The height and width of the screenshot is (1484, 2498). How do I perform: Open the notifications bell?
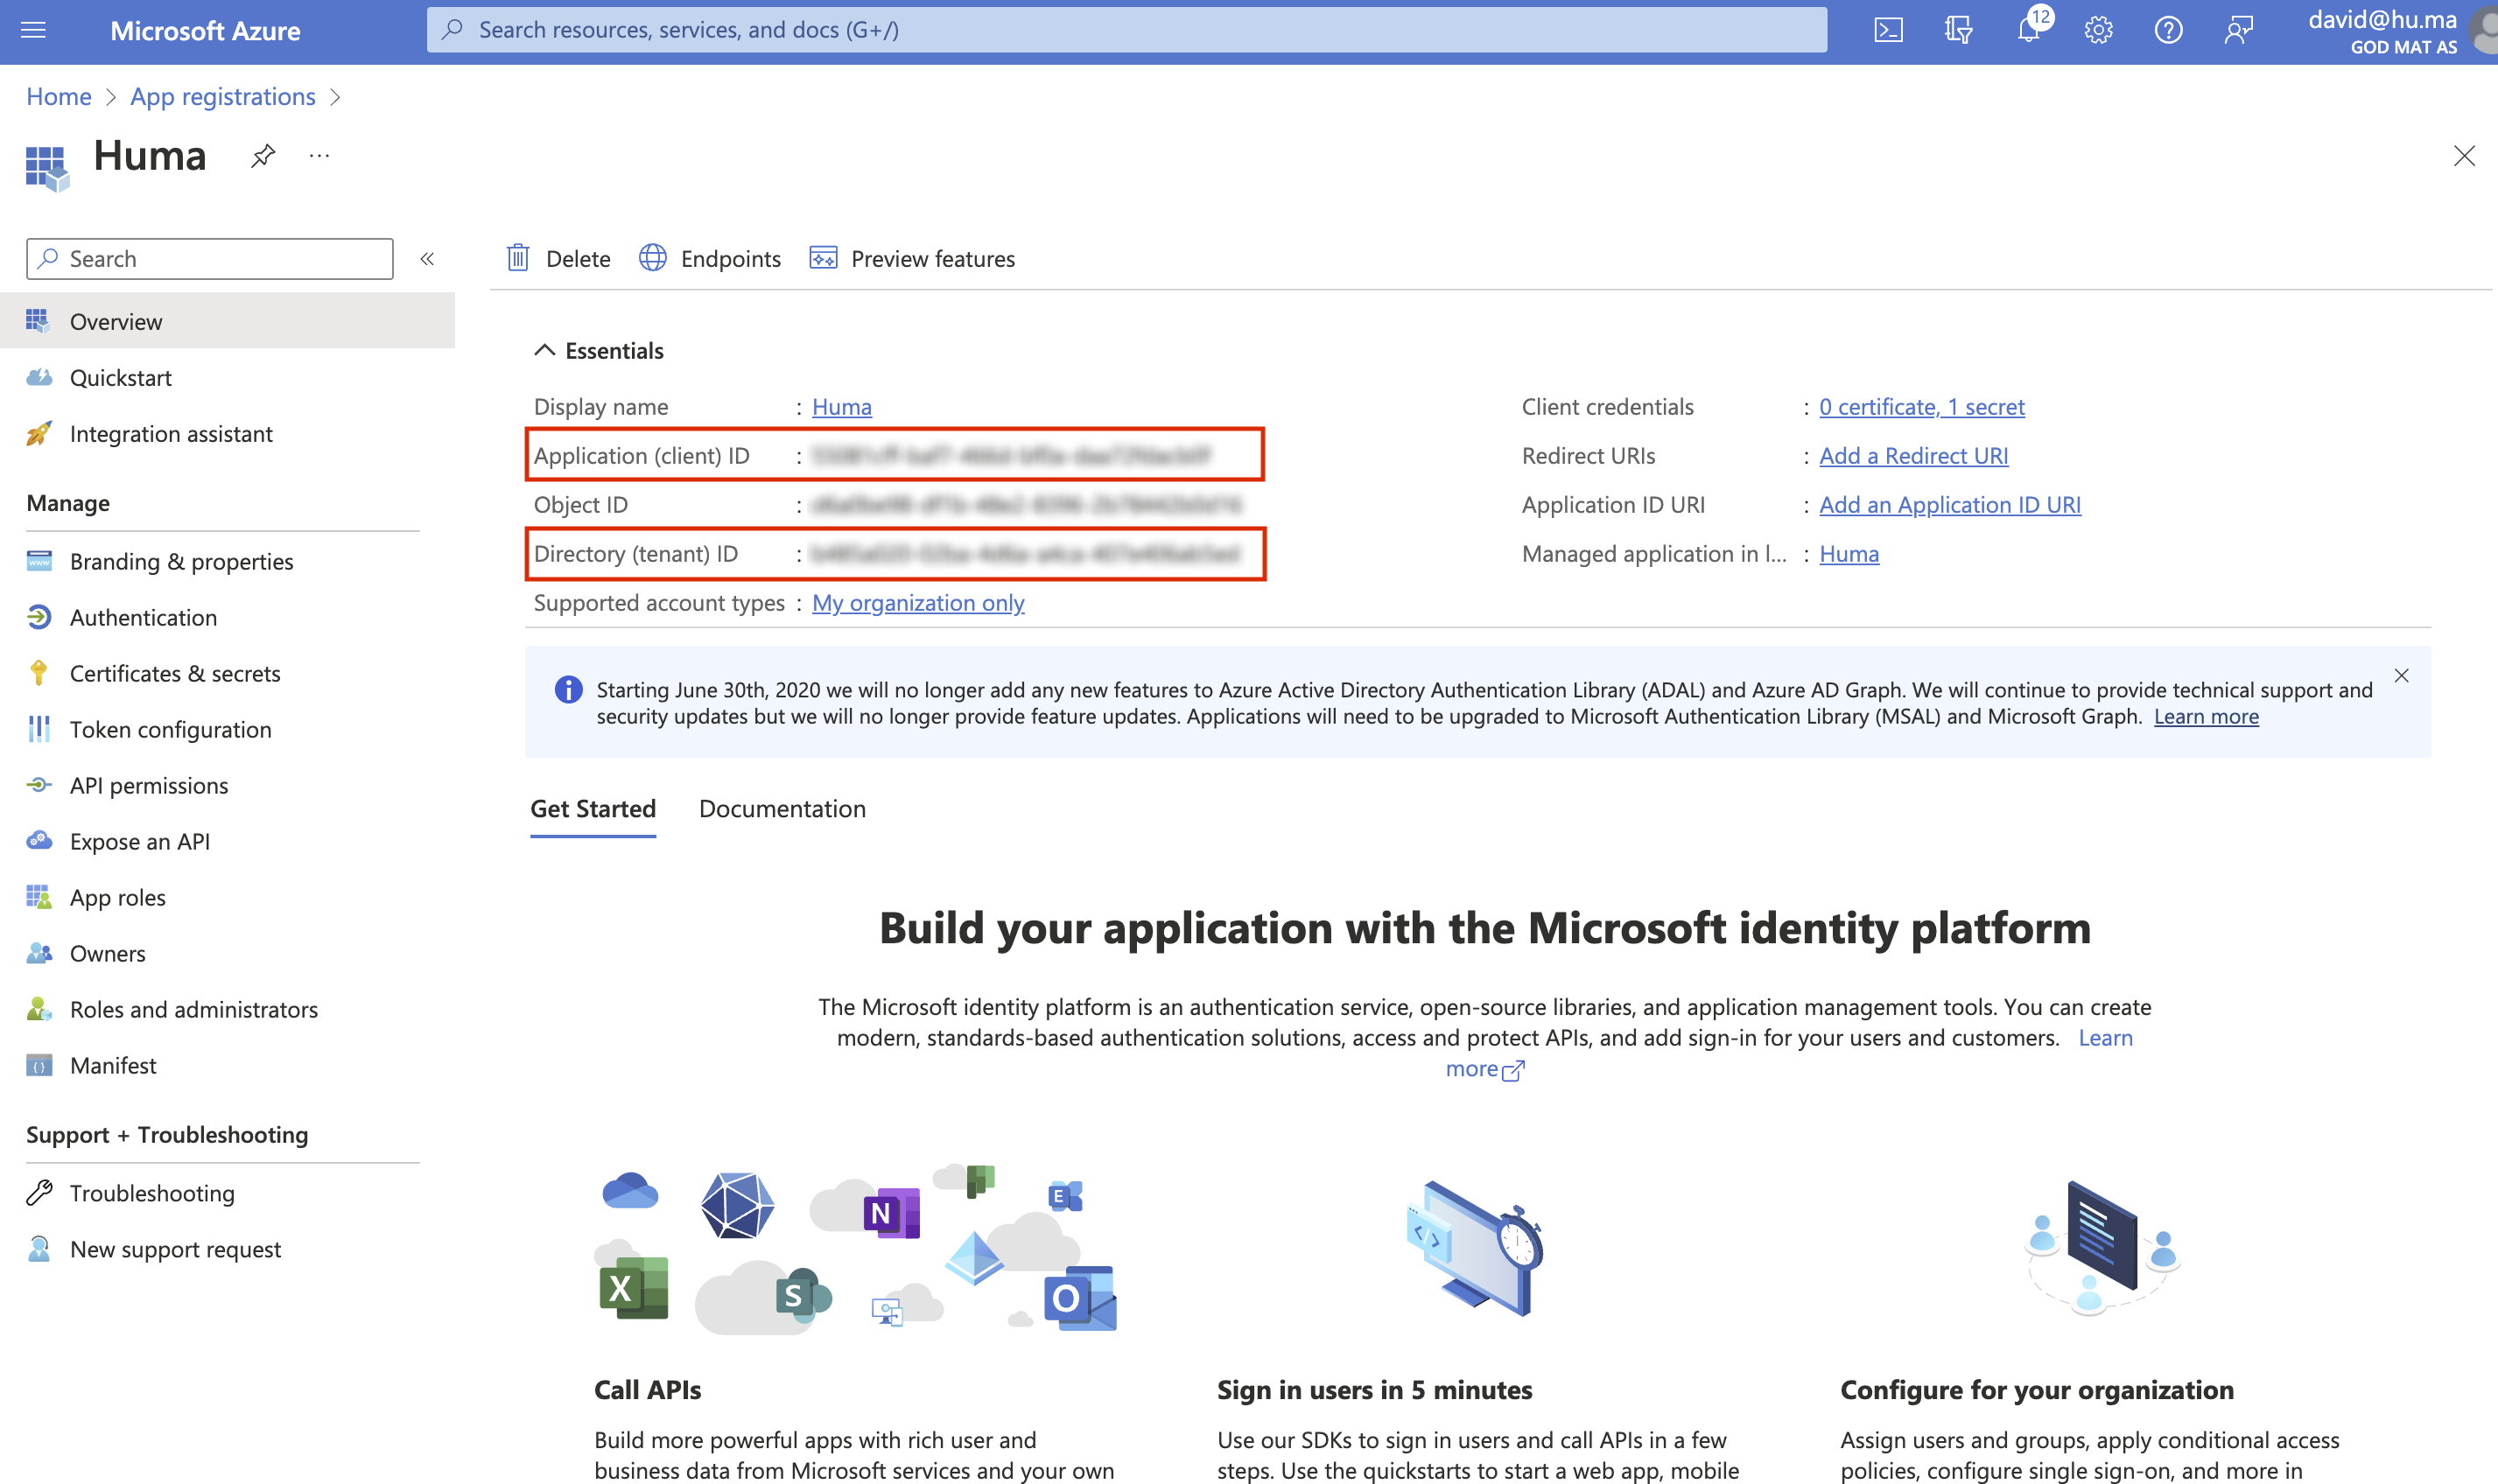tap(2028, 30)
